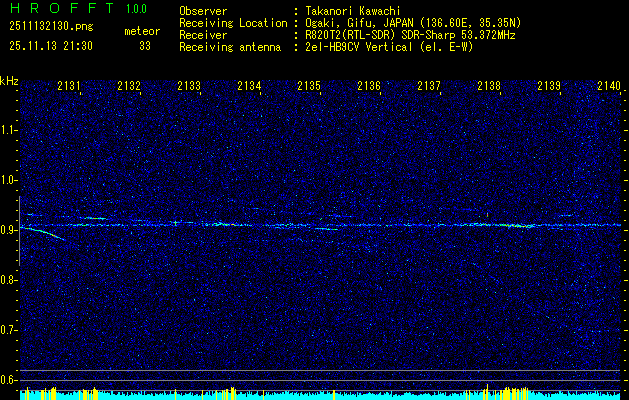The image size is (629, 400).
Task: Select the filename 2511132130.png
Action: coord(51,27)
